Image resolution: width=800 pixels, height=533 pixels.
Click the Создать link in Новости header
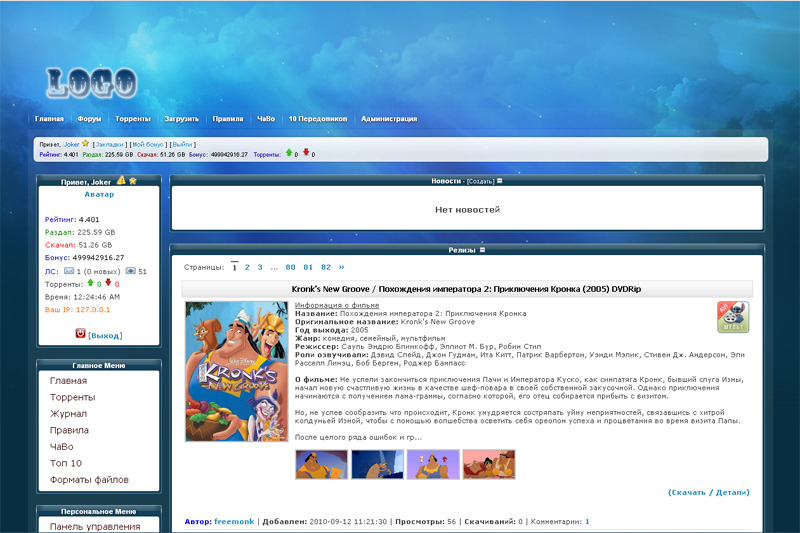[481, 182]
